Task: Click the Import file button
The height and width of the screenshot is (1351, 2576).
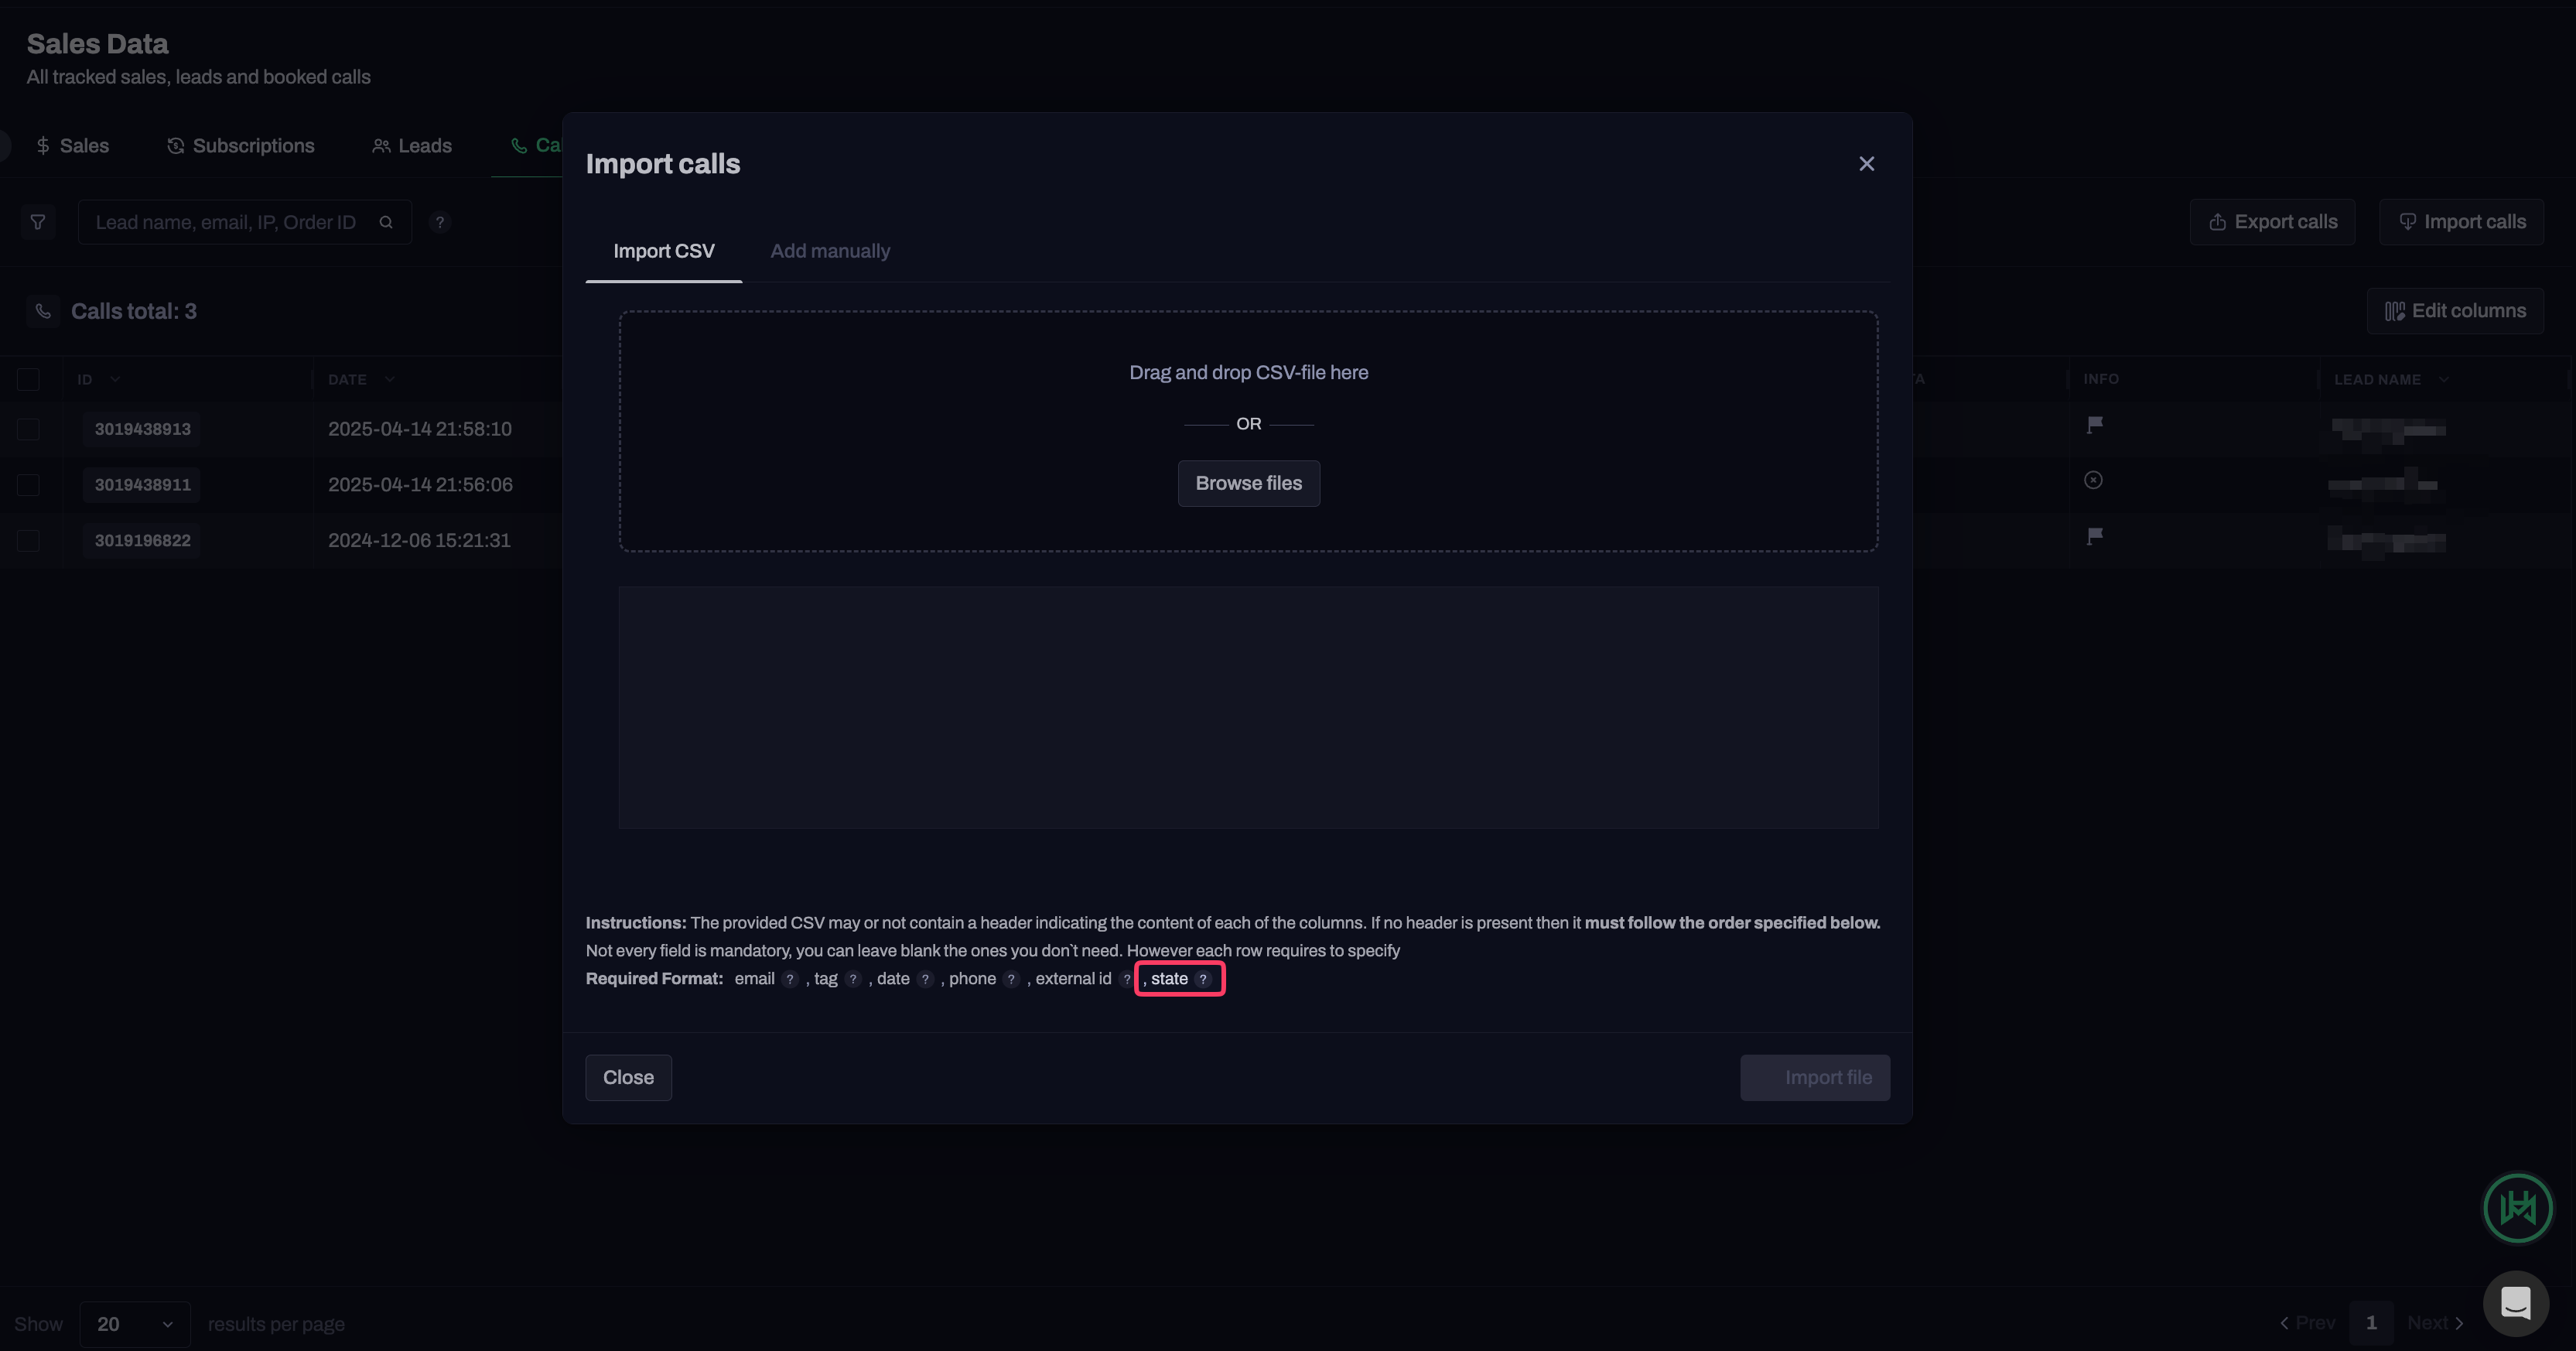Action: pyautogui.click(x=1814, y=1078)
